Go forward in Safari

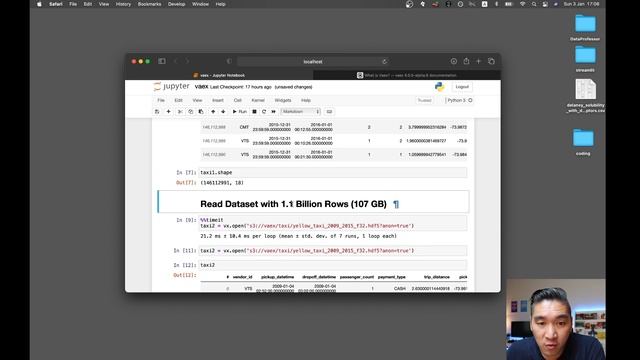(187, 61)
